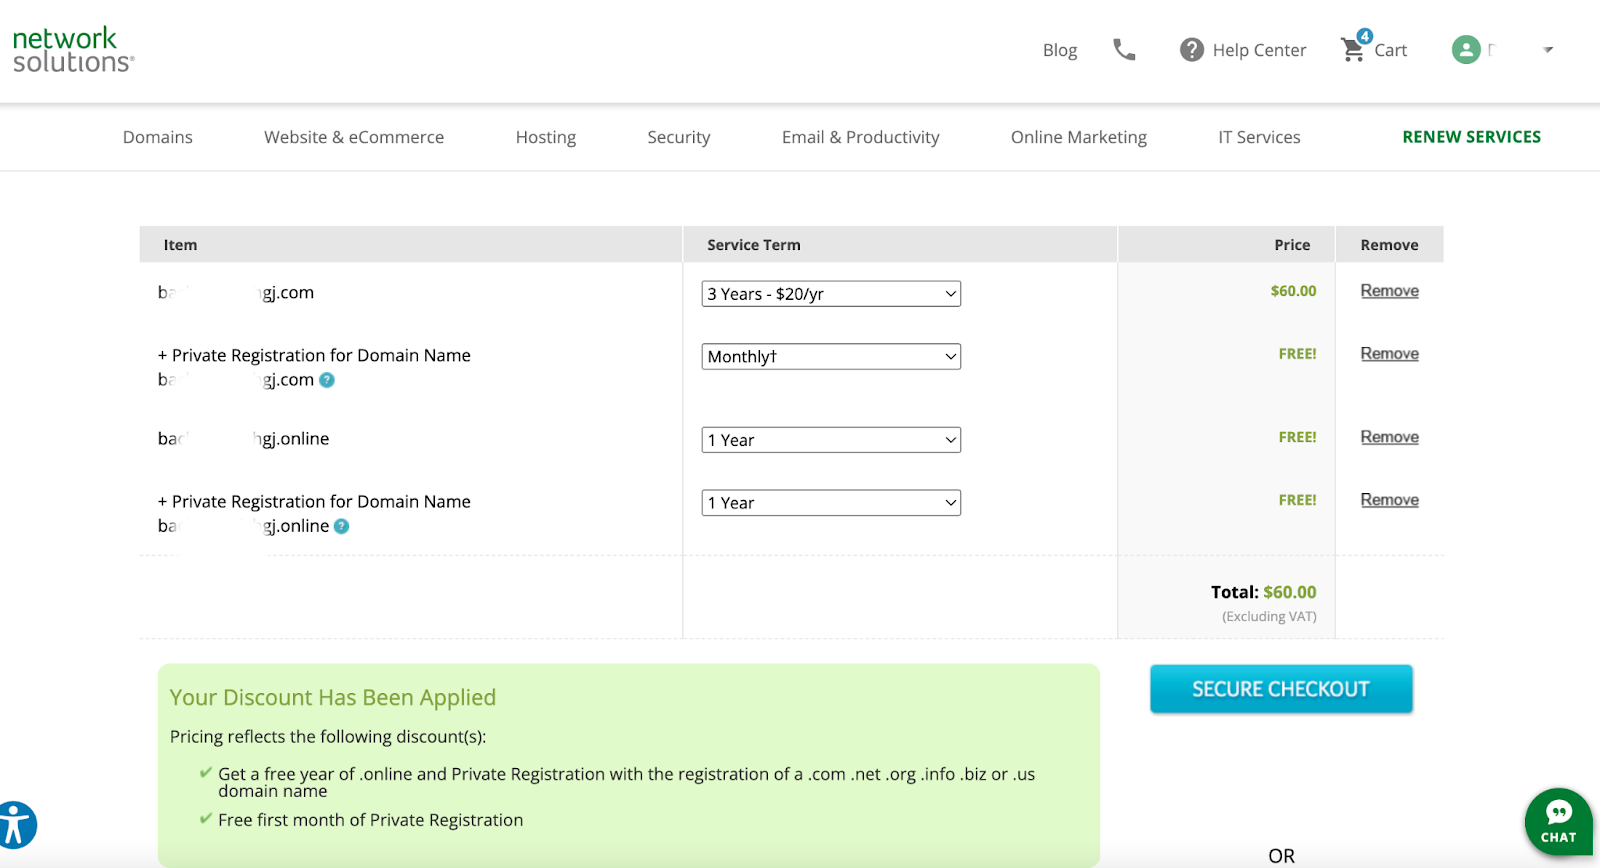Open the Website & eCommerce menu
The image size is (1600, 868).
(354, 137)
